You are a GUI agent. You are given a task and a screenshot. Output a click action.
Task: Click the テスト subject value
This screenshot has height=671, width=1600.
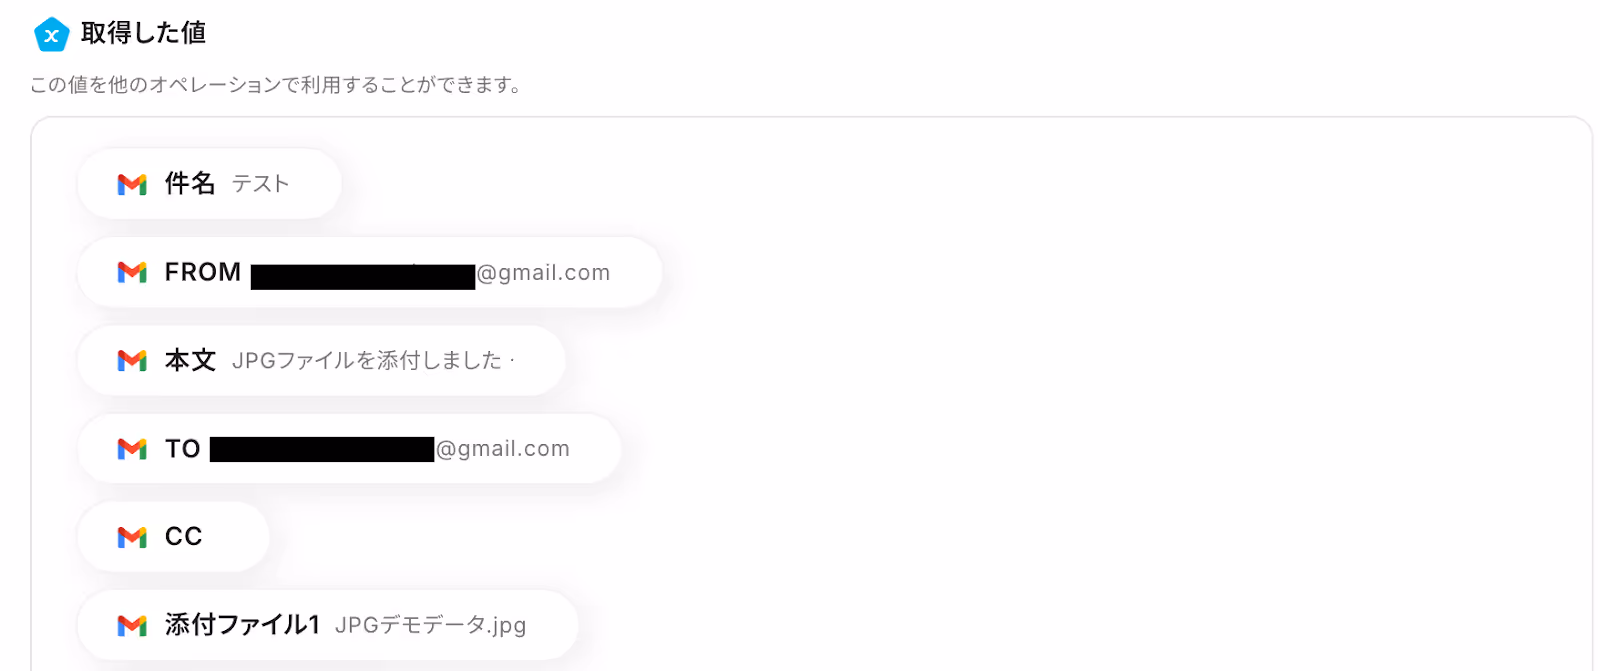point(261,184)
